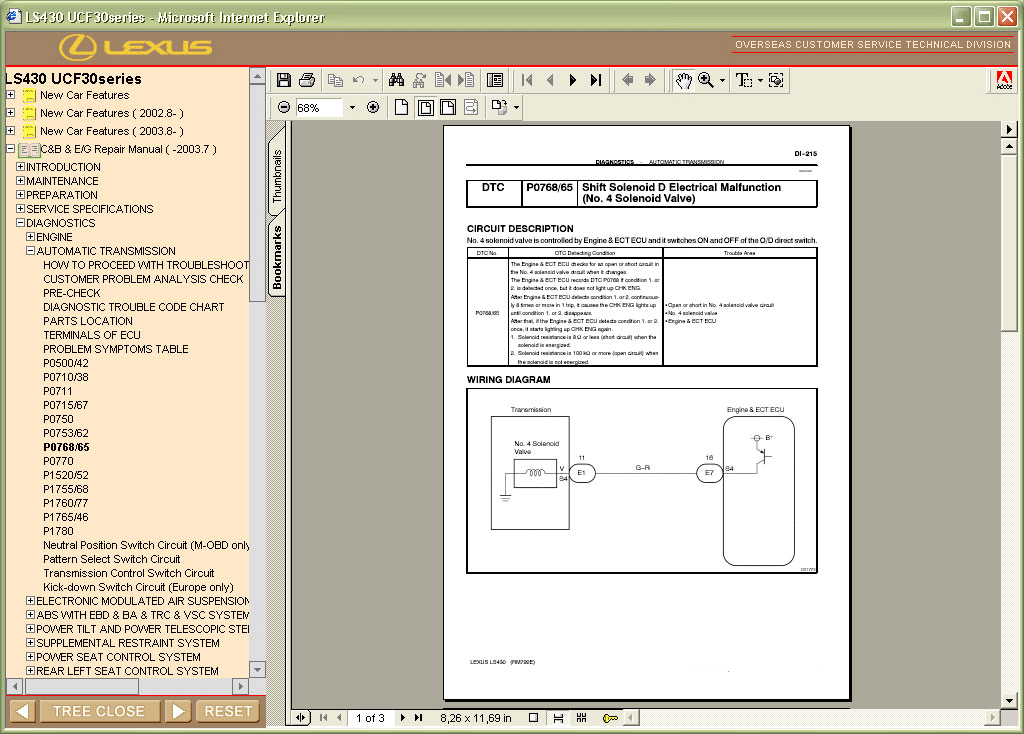The width and height of the screenshot is (1024, 734).
Task: Open P0753/62 code entry
Action: tap(66, 433)
